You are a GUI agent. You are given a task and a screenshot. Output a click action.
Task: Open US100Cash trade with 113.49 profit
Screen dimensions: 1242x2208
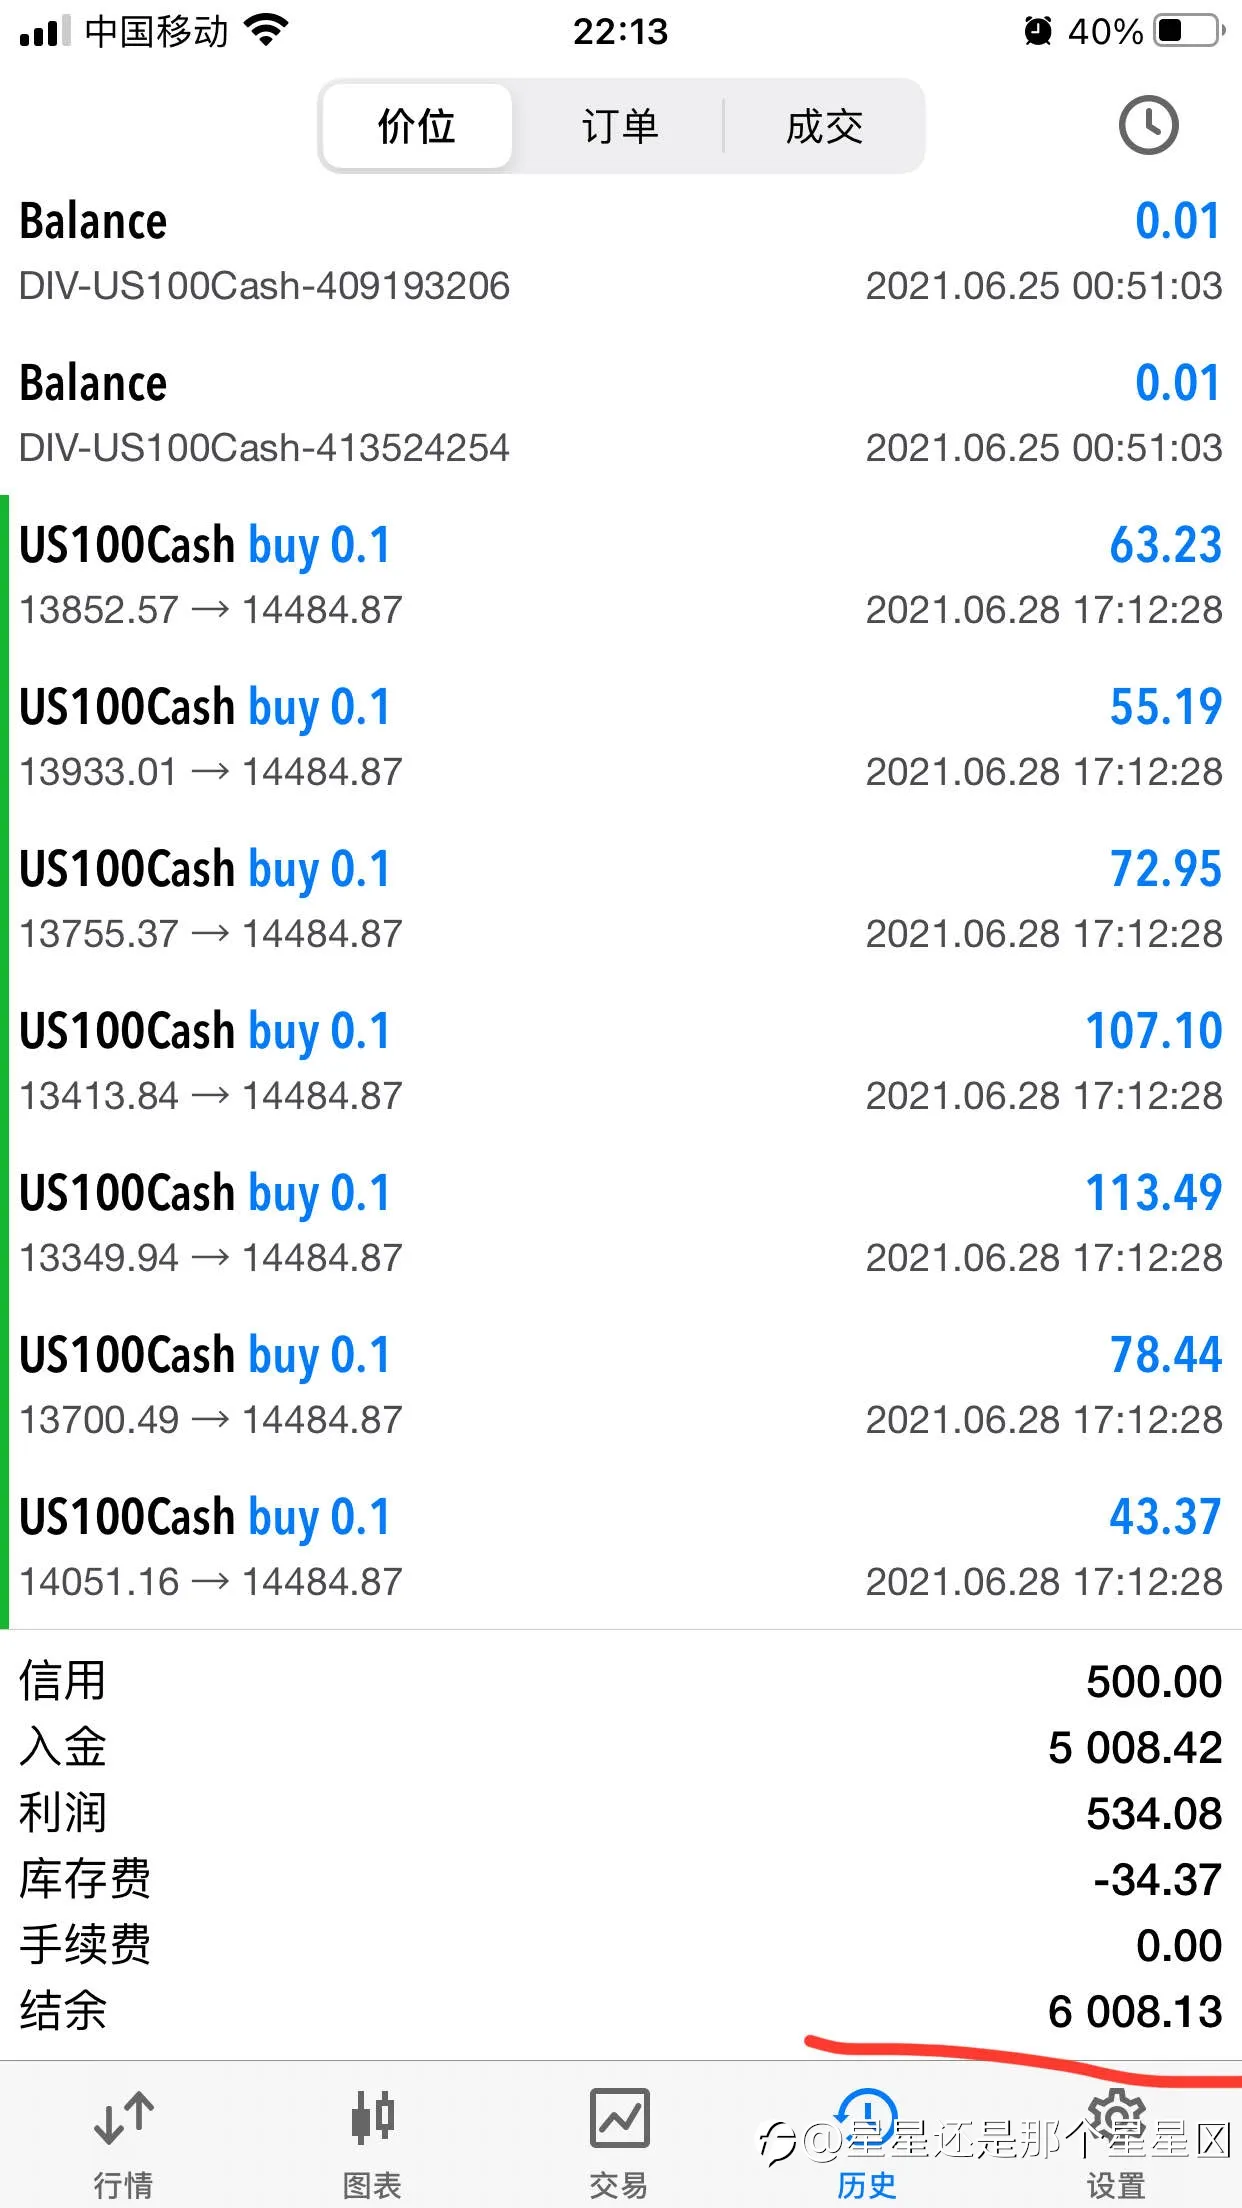(x=621, y=1224)
